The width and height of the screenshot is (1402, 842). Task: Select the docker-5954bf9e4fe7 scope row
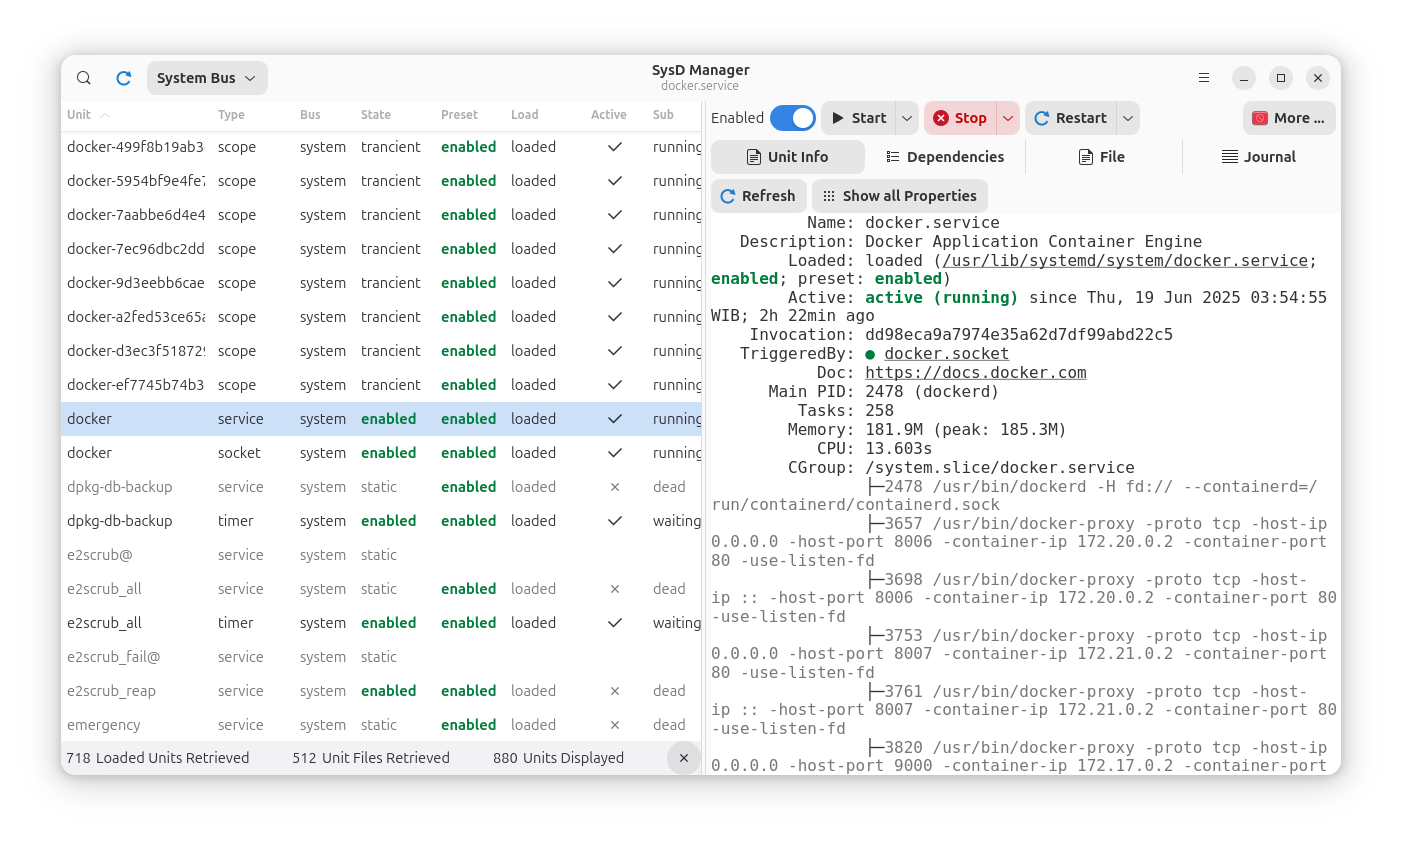point(381,181)
